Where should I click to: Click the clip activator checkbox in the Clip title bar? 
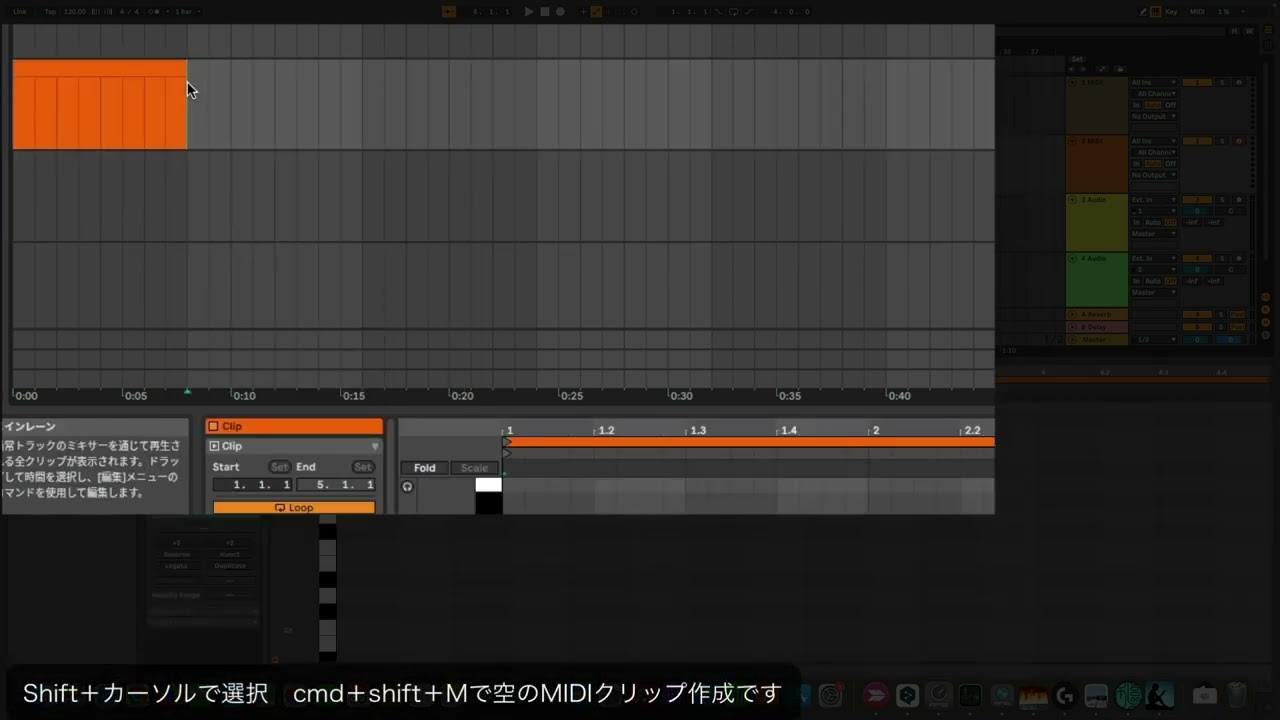click(213, 427)
